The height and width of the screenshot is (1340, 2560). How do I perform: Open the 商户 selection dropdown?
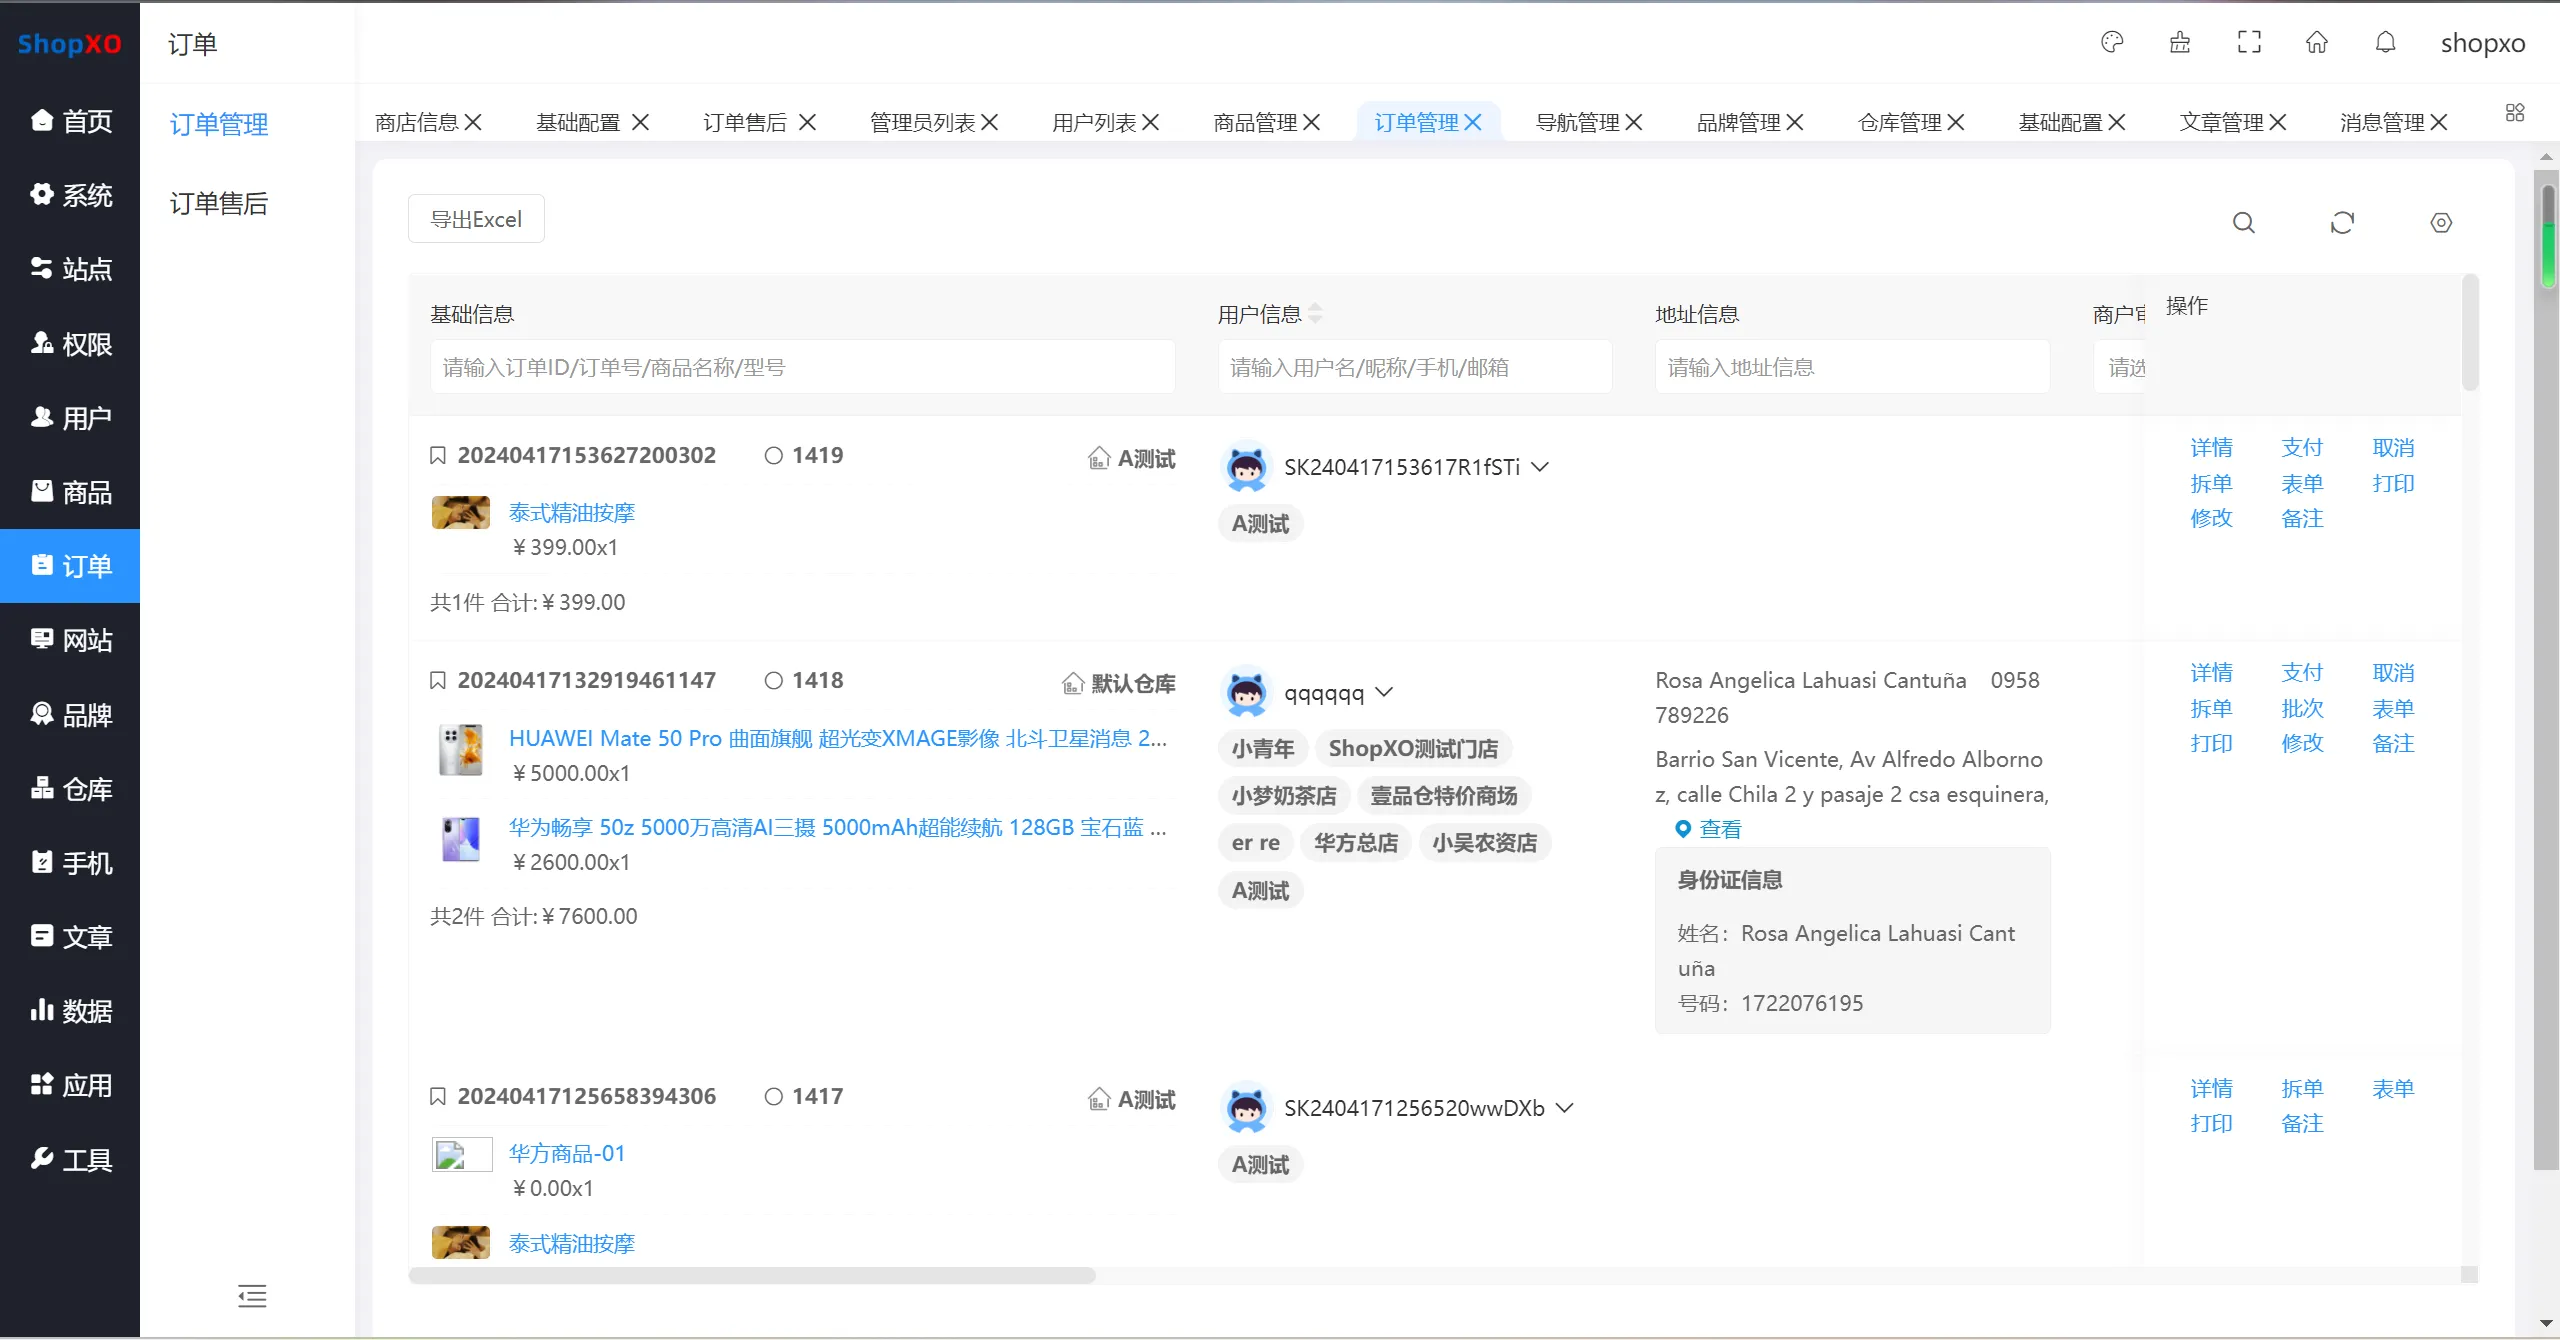[x=2125, y=367]
